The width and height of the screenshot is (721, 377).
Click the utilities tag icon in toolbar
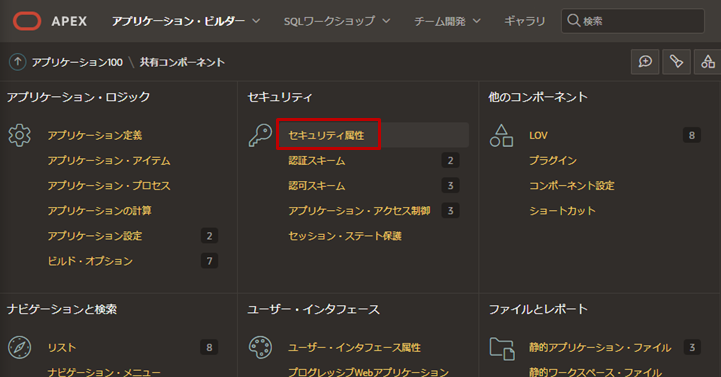676,62
